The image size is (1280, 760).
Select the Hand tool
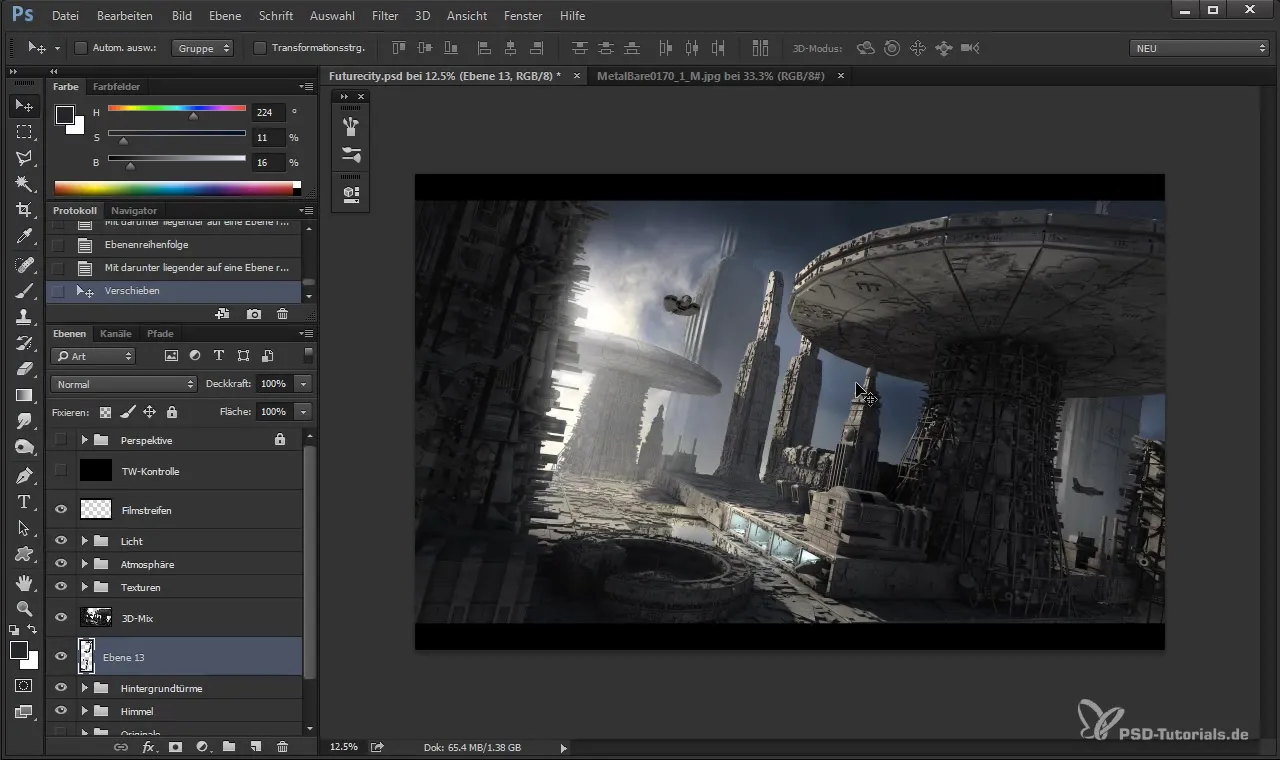pos(25,582)
